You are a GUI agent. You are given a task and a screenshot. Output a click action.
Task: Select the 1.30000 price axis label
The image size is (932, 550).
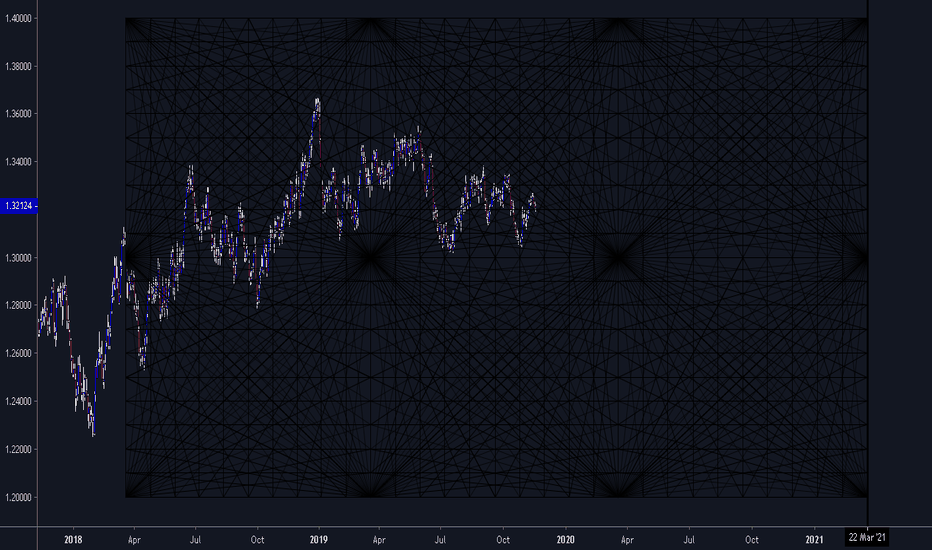[18, 258]
